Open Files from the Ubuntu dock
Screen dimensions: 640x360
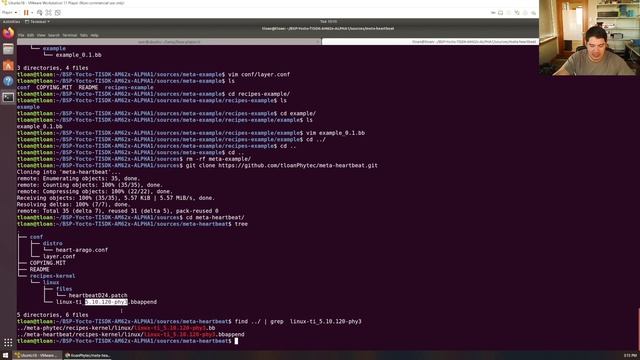coord(8,49)
